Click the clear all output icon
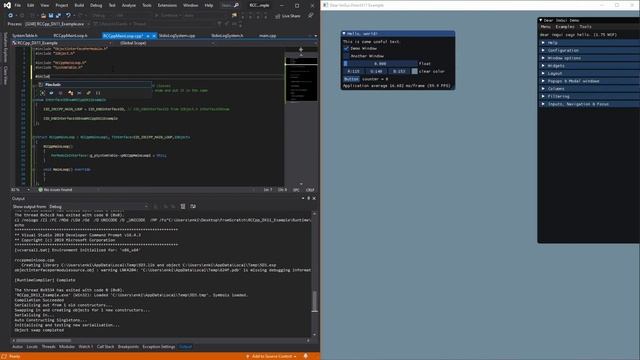This screenshot has height=360, width=640. [x=183, y=207]
